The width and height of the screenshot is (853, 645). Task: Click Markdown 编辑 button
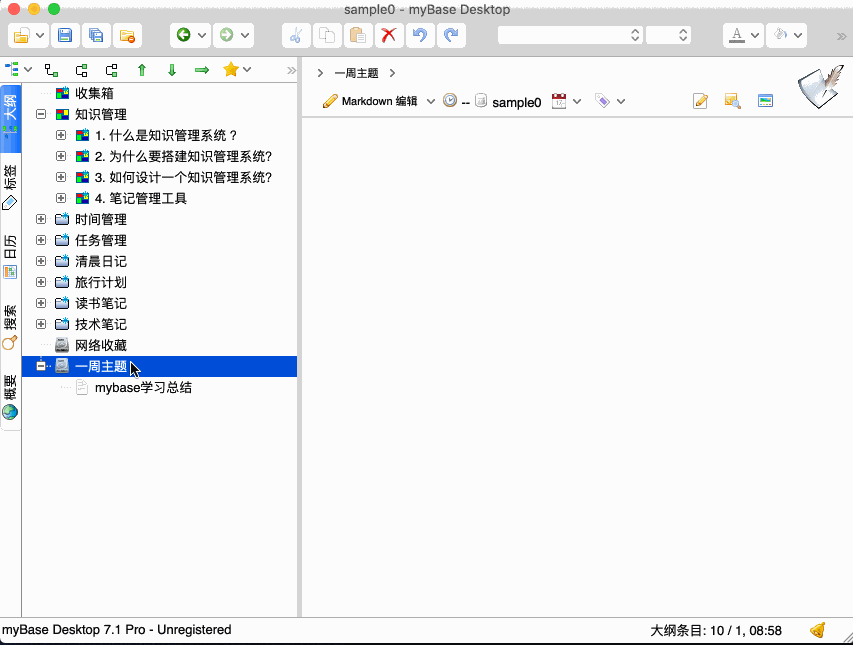pos(370,101)
